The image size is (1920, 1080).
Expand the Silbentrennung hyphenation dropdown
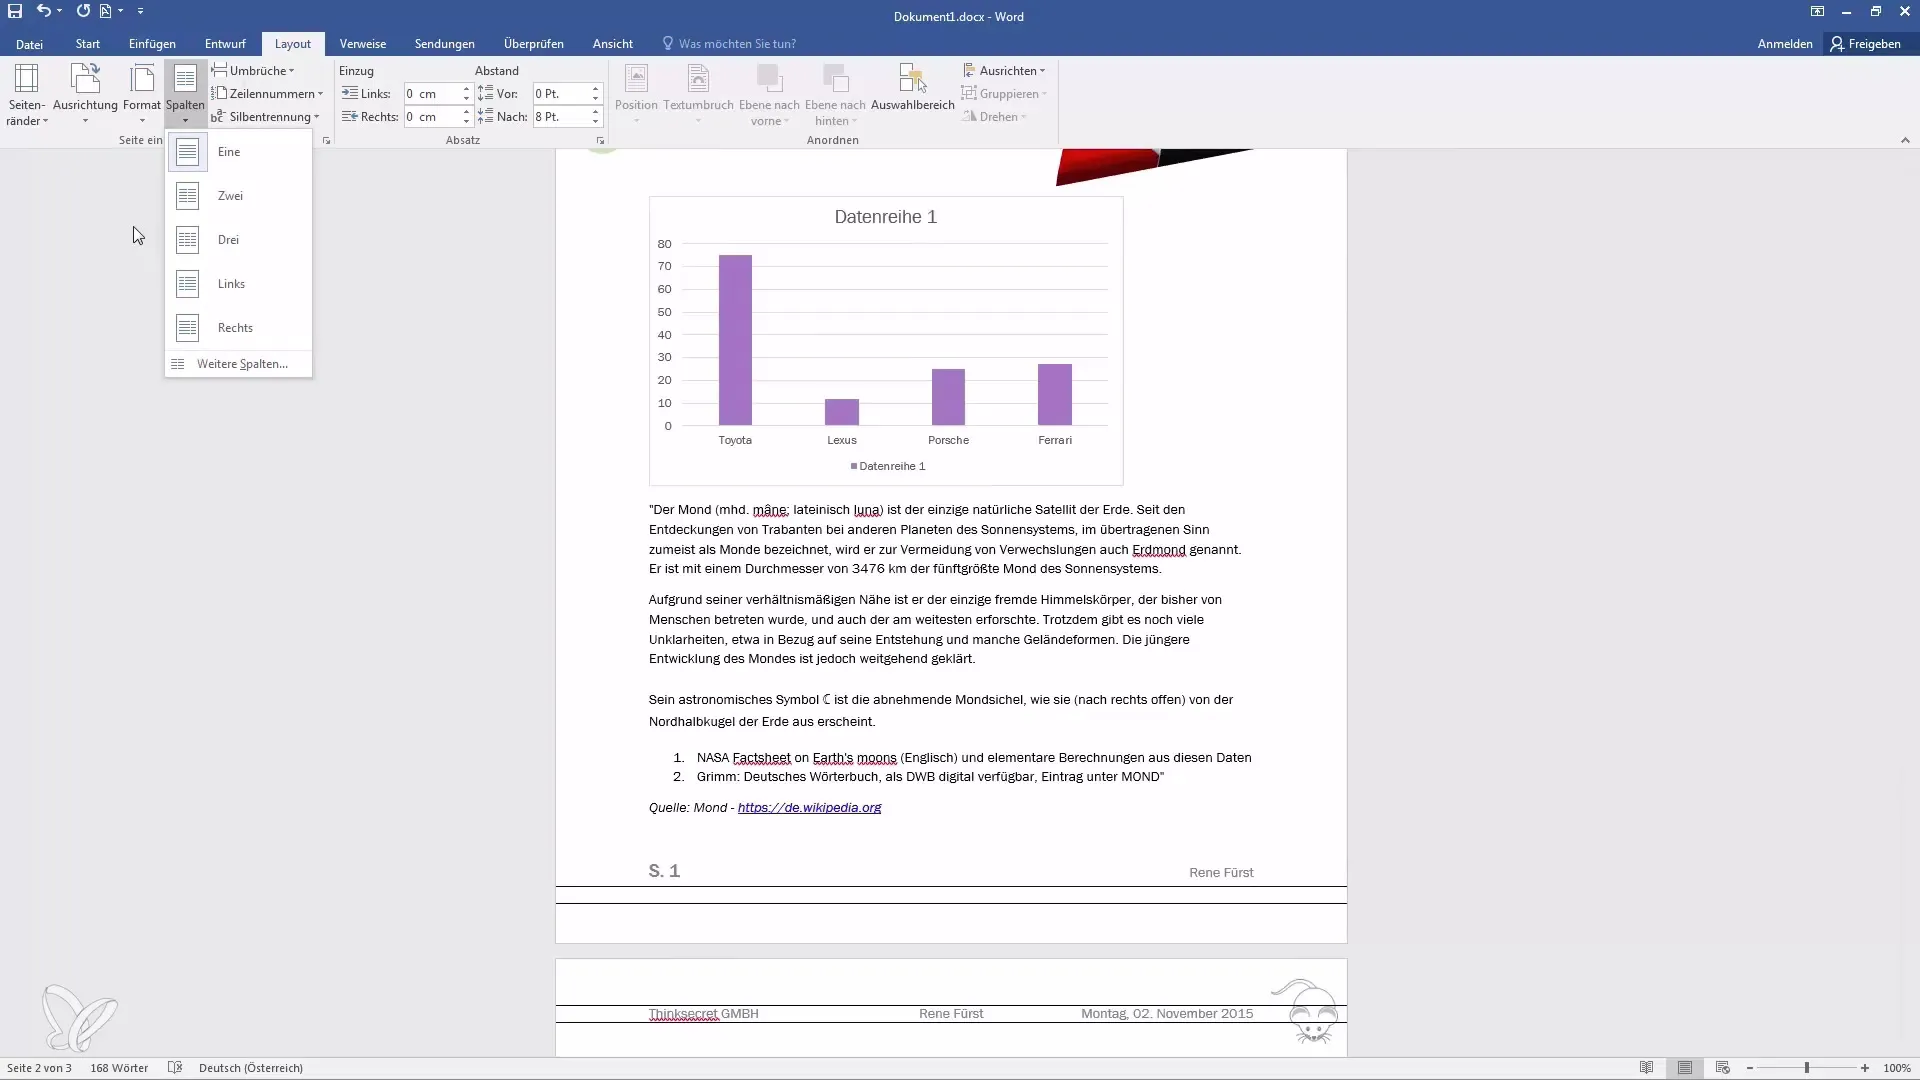(x=265, y=117)
